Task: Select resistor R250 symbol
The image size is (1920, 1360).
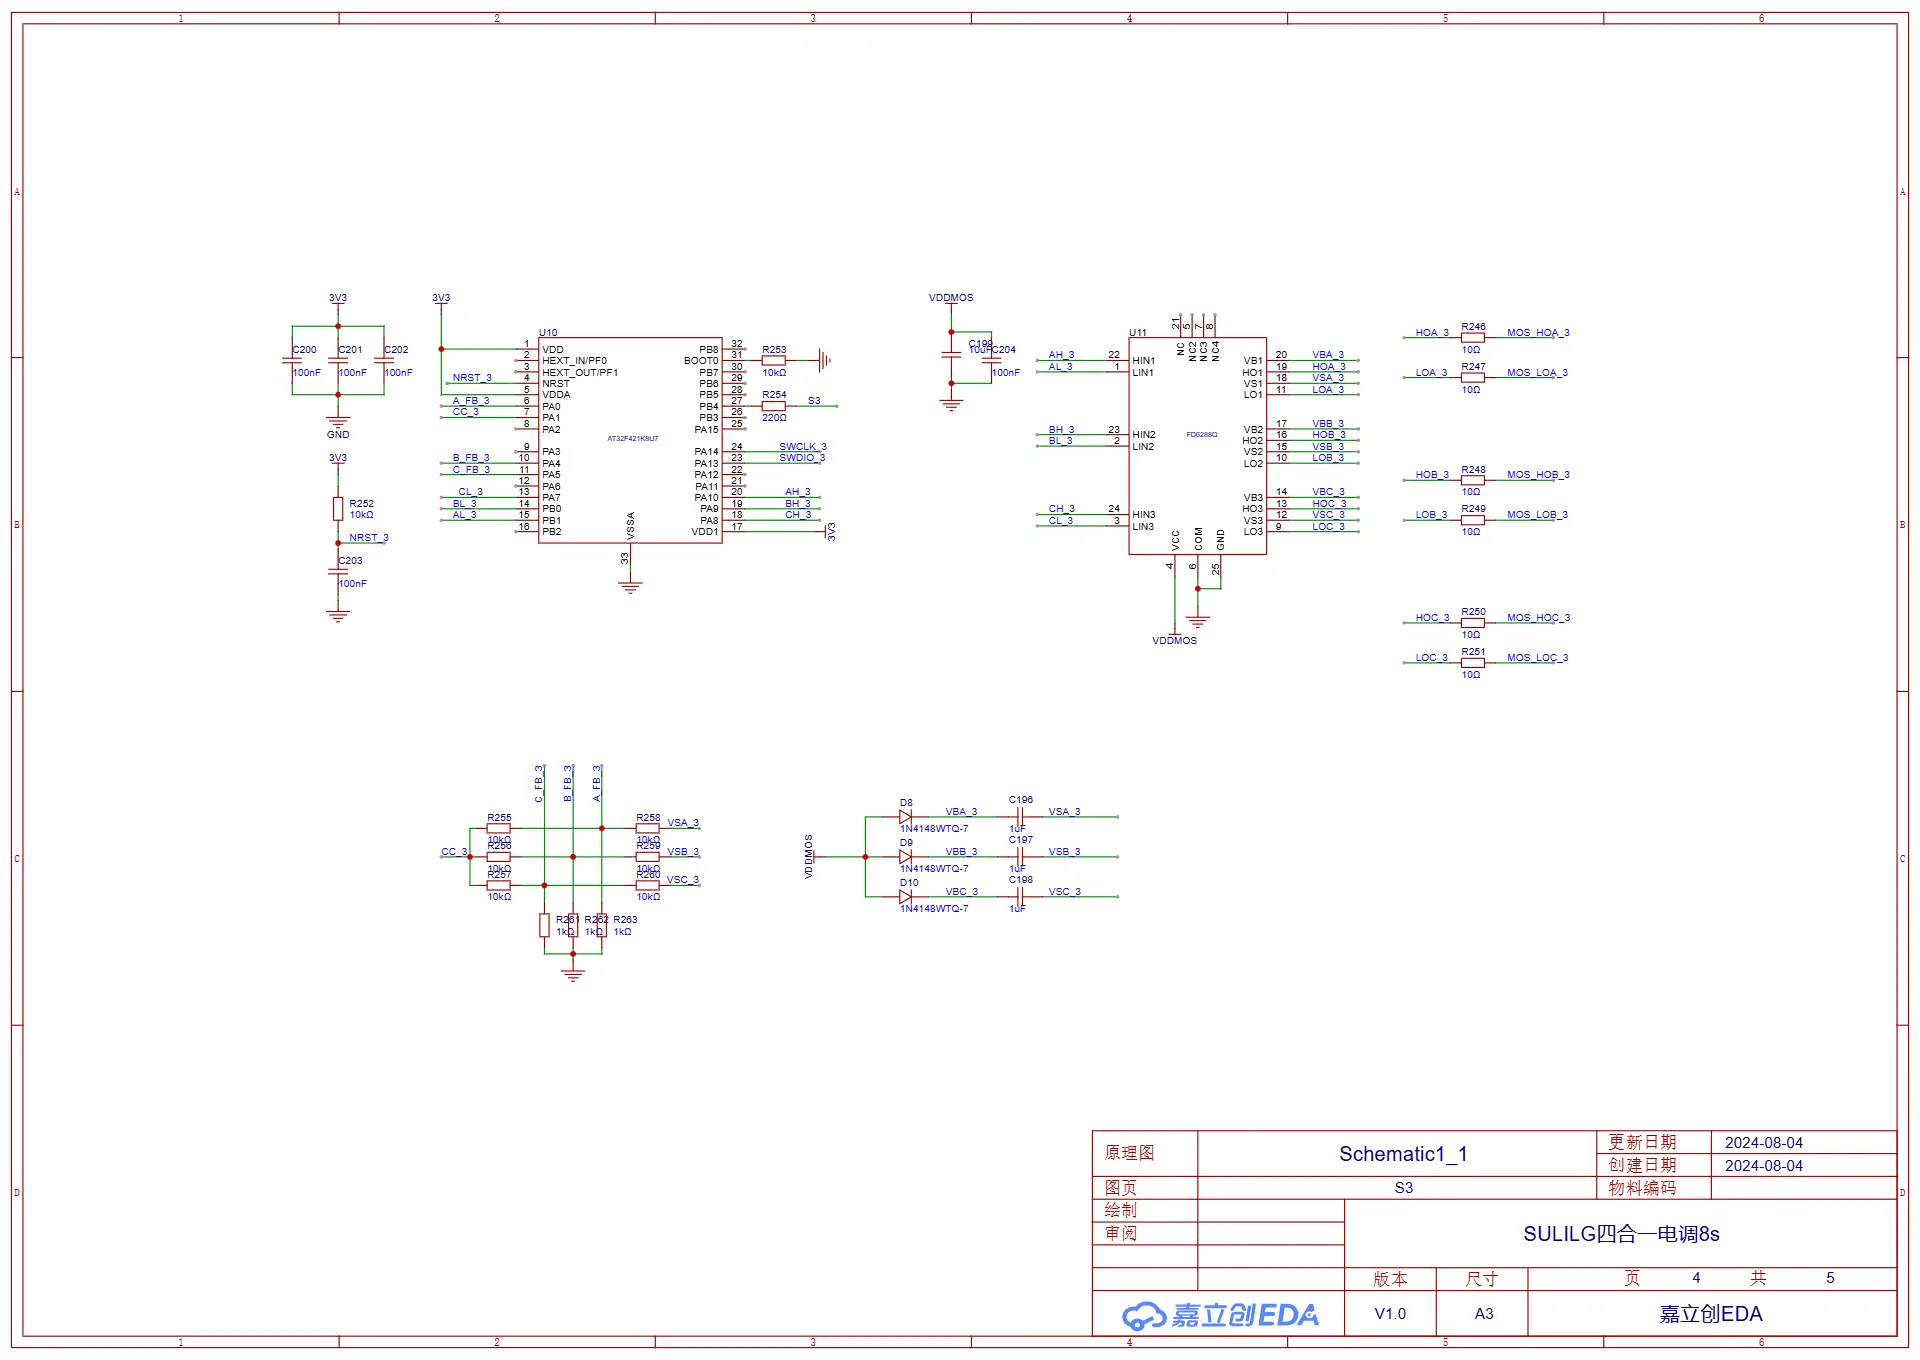Action: click(1472, 623)
